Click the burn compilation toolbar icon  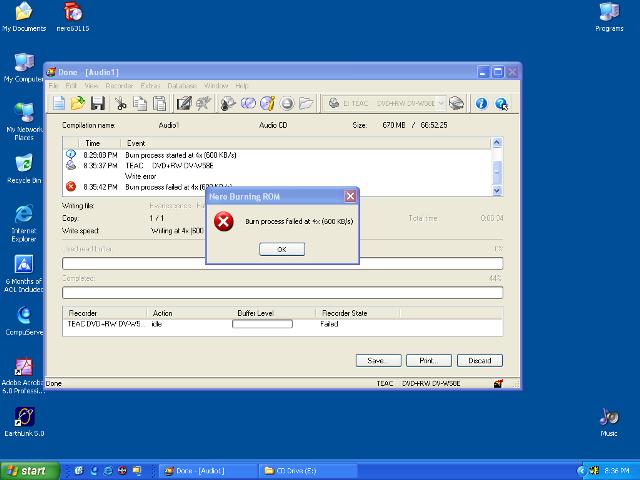pos(203,103)
